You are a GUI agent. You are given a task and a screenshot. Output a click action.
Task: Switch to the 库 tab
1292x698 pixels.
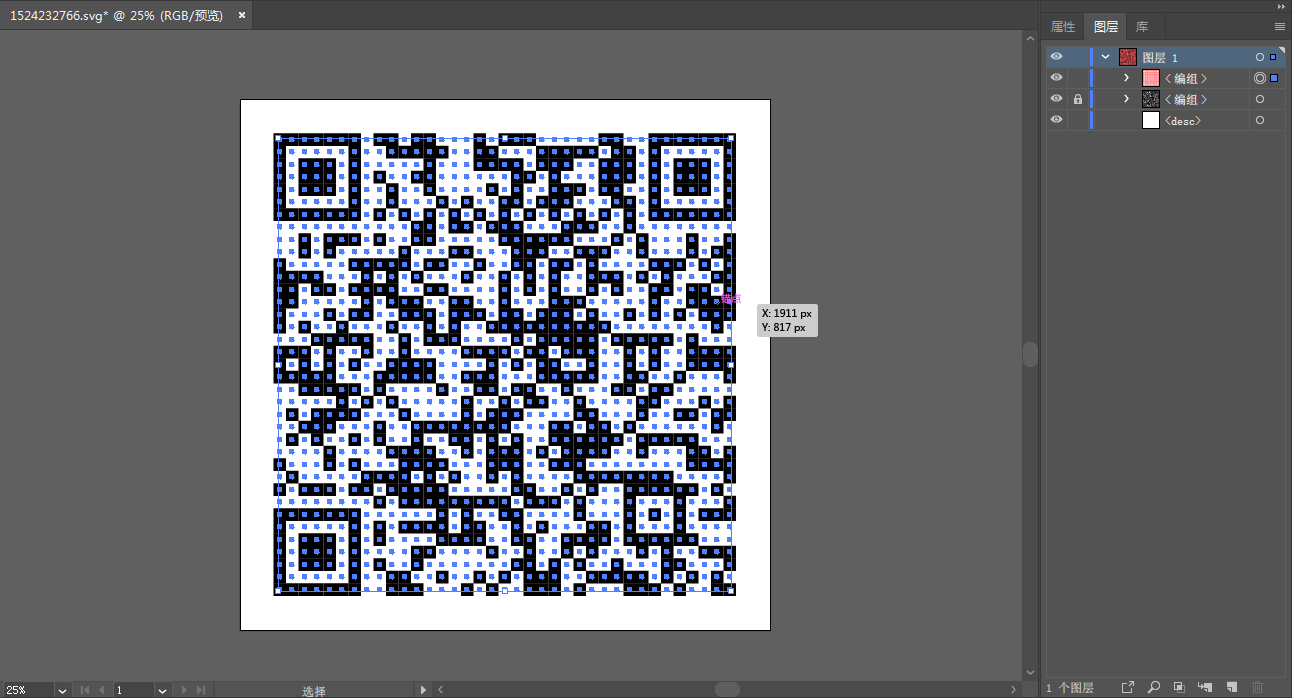pyautogui.click(x=1142, y=27)
